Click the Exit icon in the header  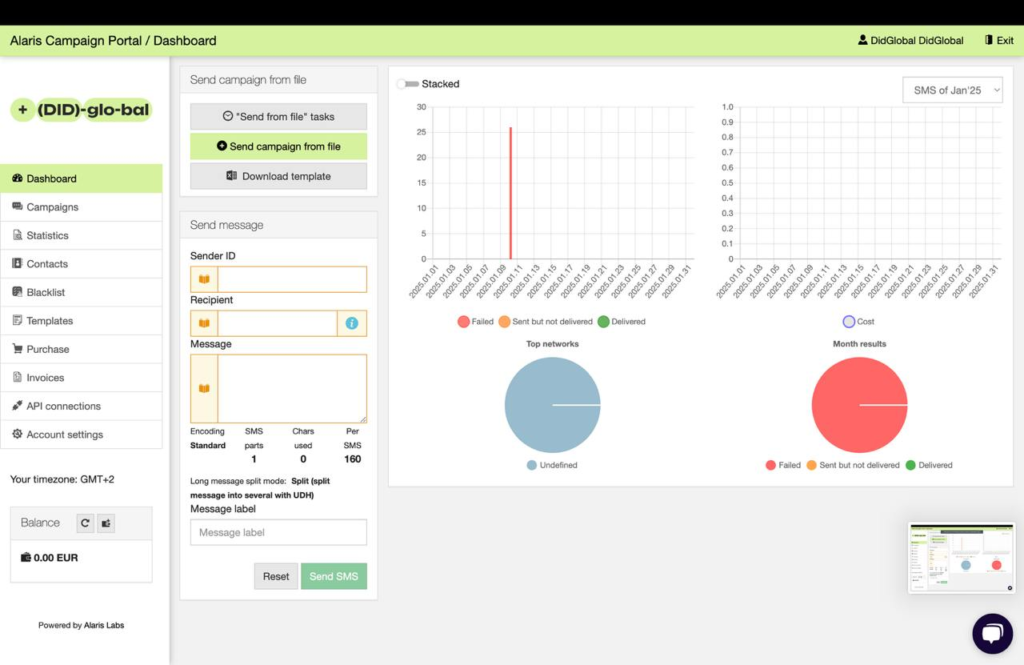click(989, 41)
